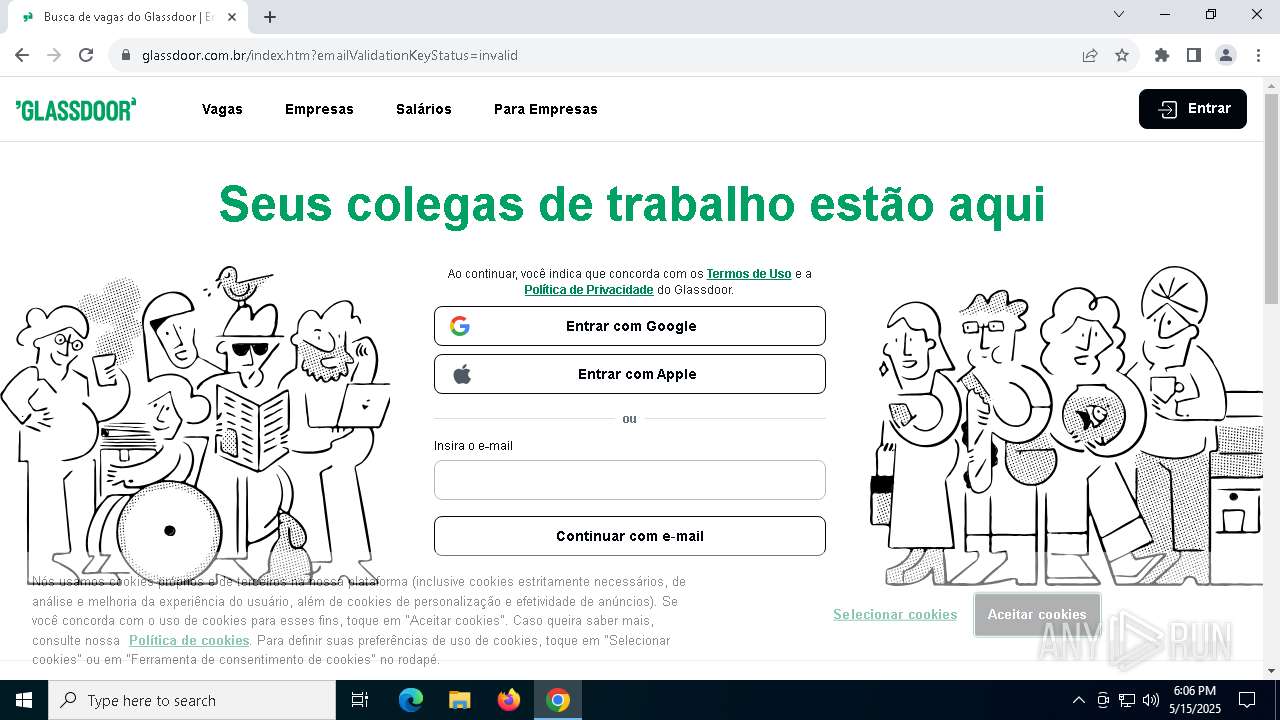Go forward in browser history

click(54, 55)
